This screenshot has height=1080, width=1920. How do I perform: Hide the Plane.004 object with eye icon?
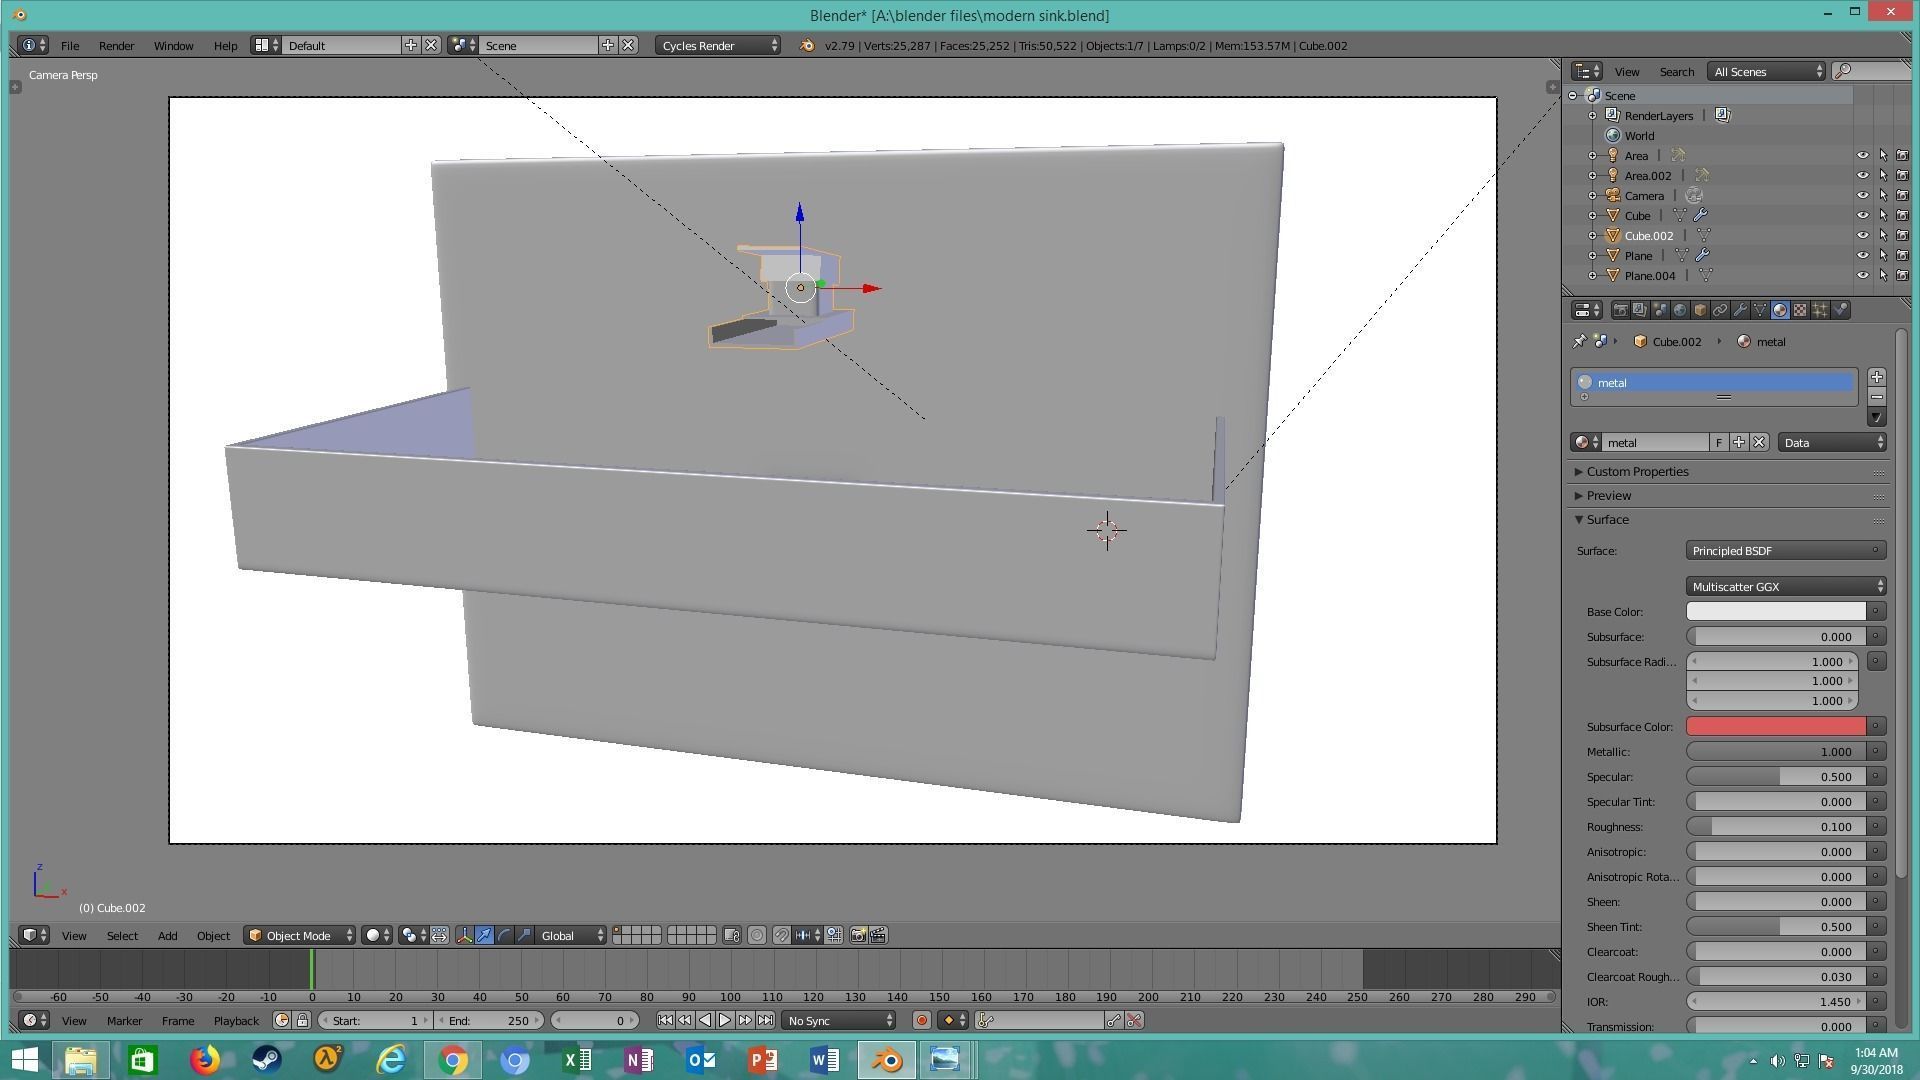point(1862,276)
